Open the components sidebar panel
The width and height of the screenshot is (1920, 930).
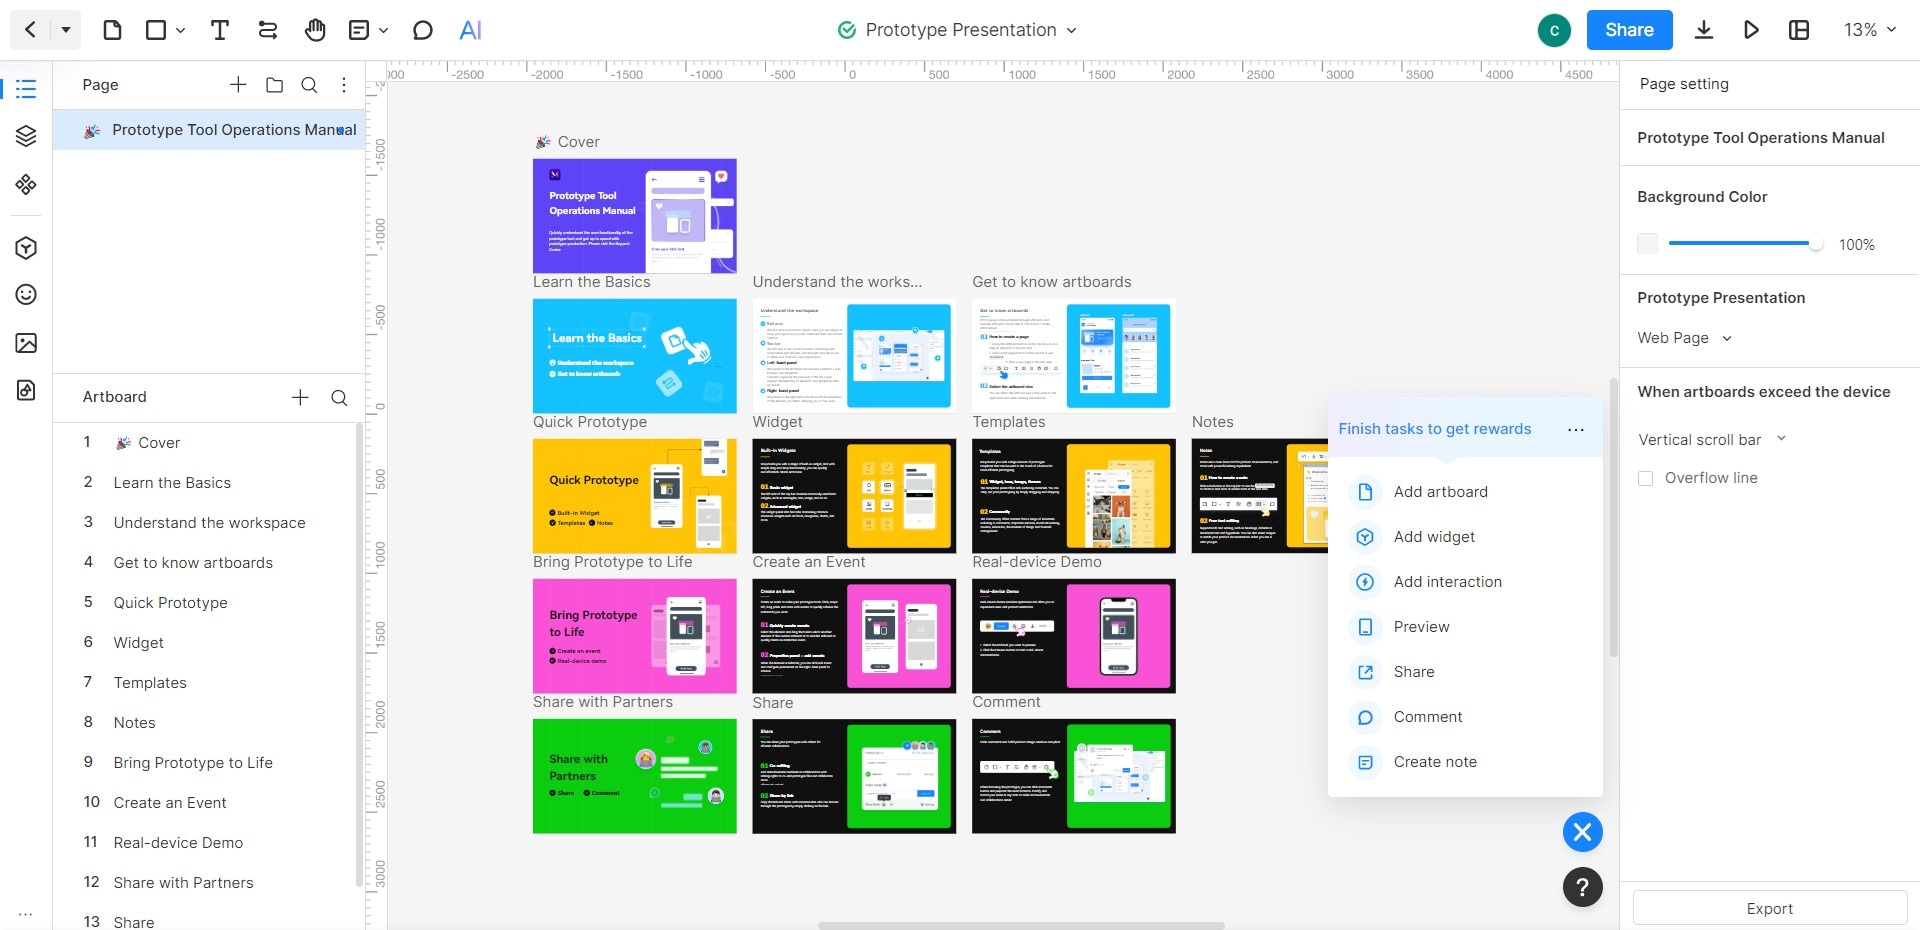pyautogui.click(x=26, y=184)
